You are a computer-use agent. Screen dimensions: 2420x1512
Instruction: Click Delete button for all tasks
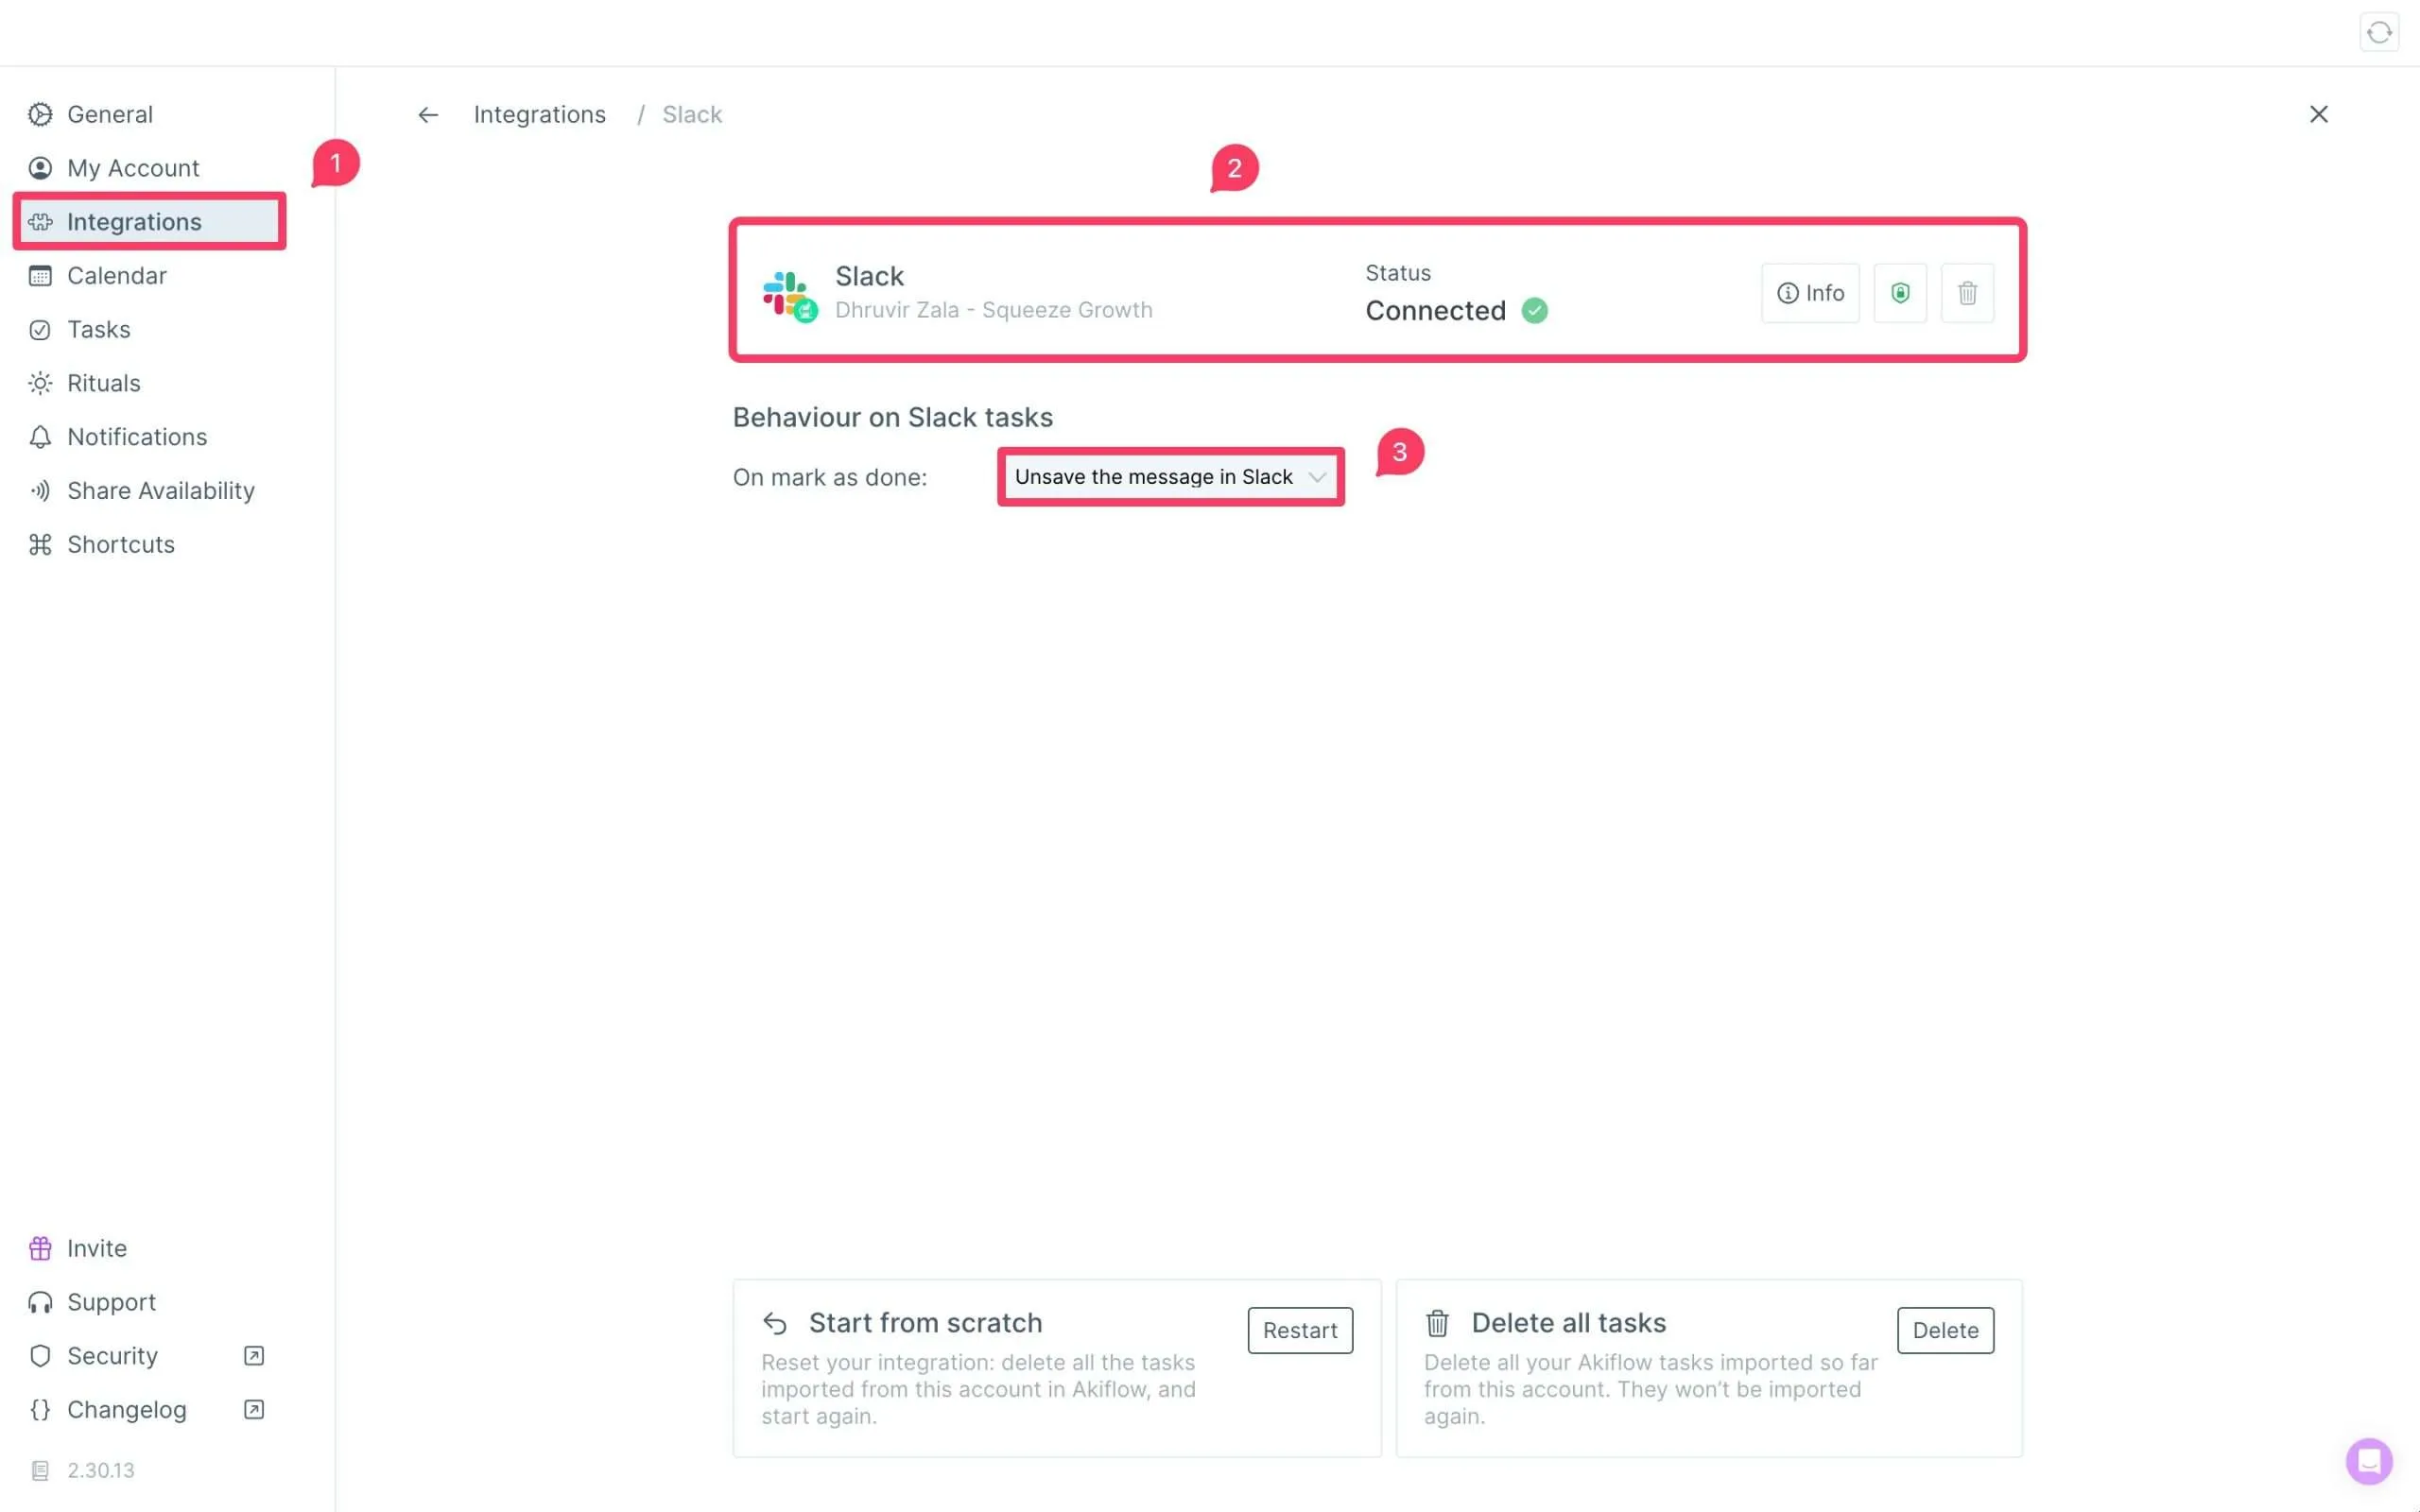click(x=1945, y=1330)
